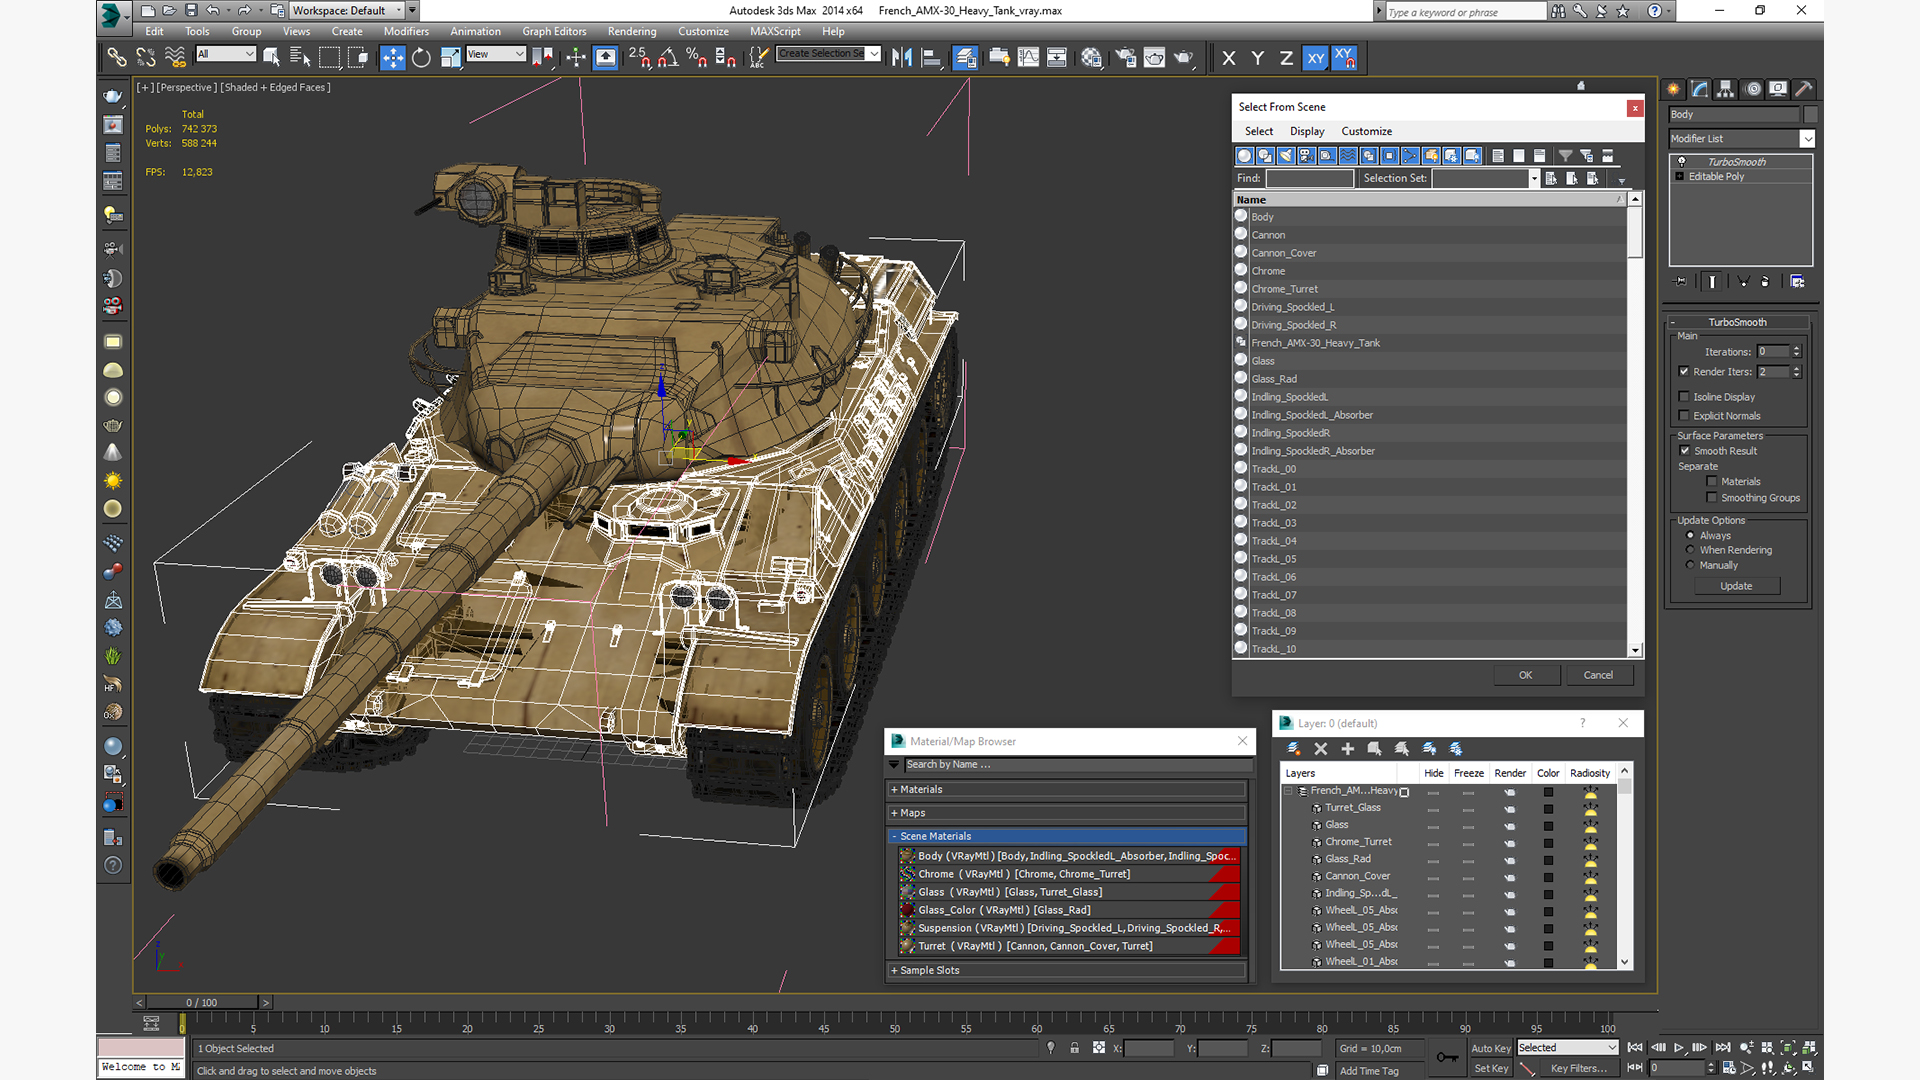Viewport: 1920px width, 1080px height.
Task: Add selected objects to layer plus icon
Action: pyautogui.click(x=1347, y=749)
